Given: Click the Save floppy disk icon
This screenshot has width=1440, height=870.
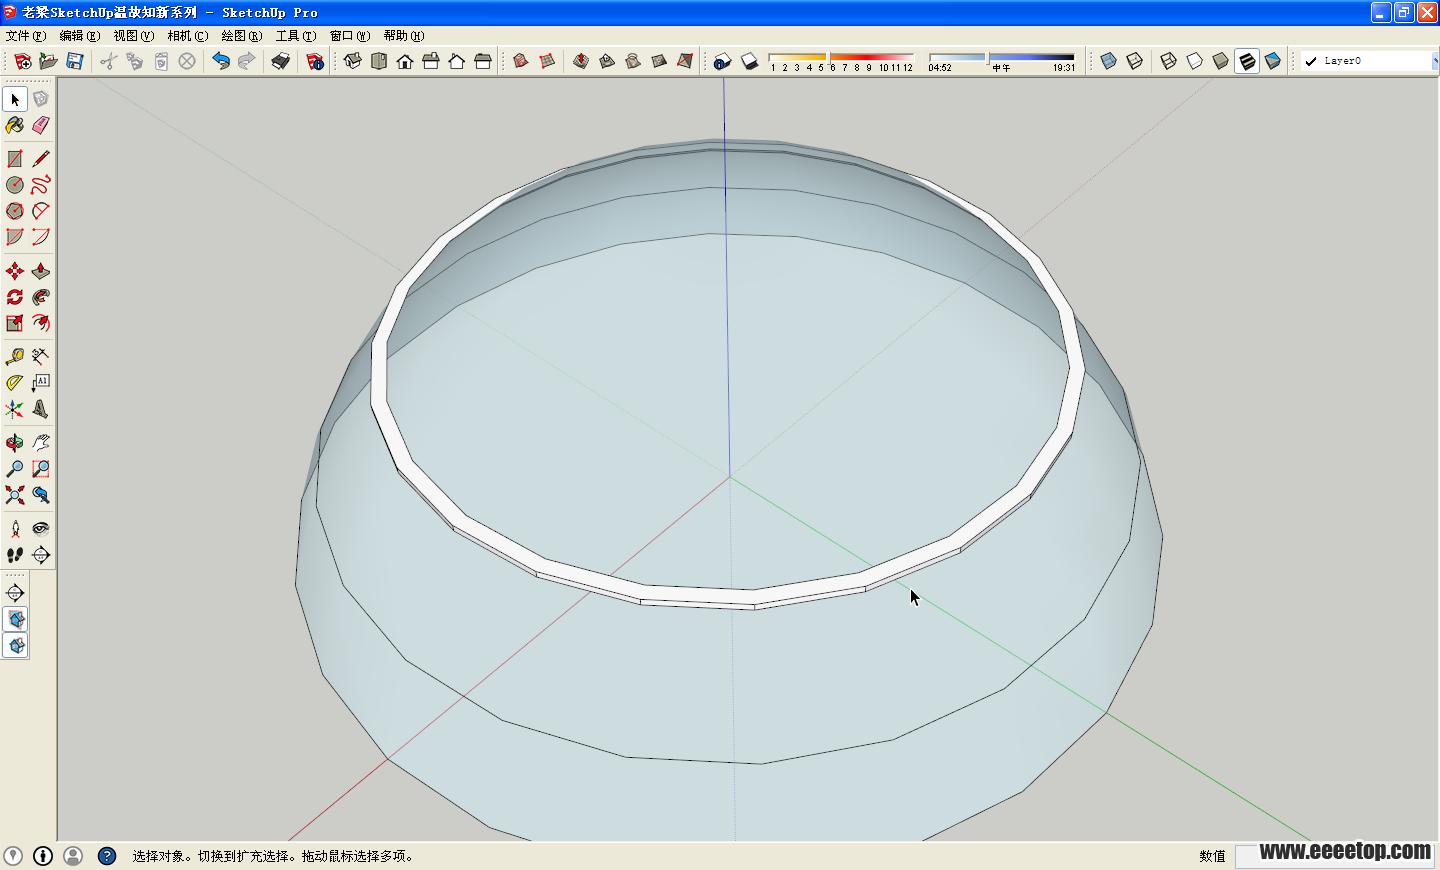Looking at the screenshot, I should (75, 61).
